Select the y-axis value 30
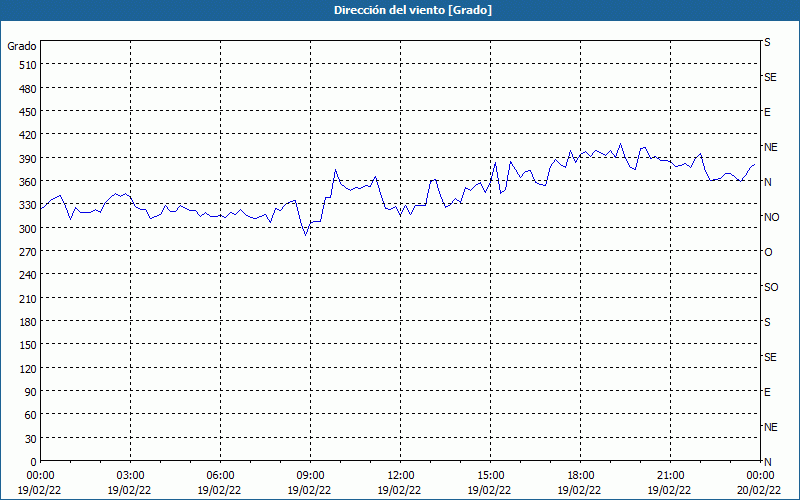800x500 pixels. point(31,439)
